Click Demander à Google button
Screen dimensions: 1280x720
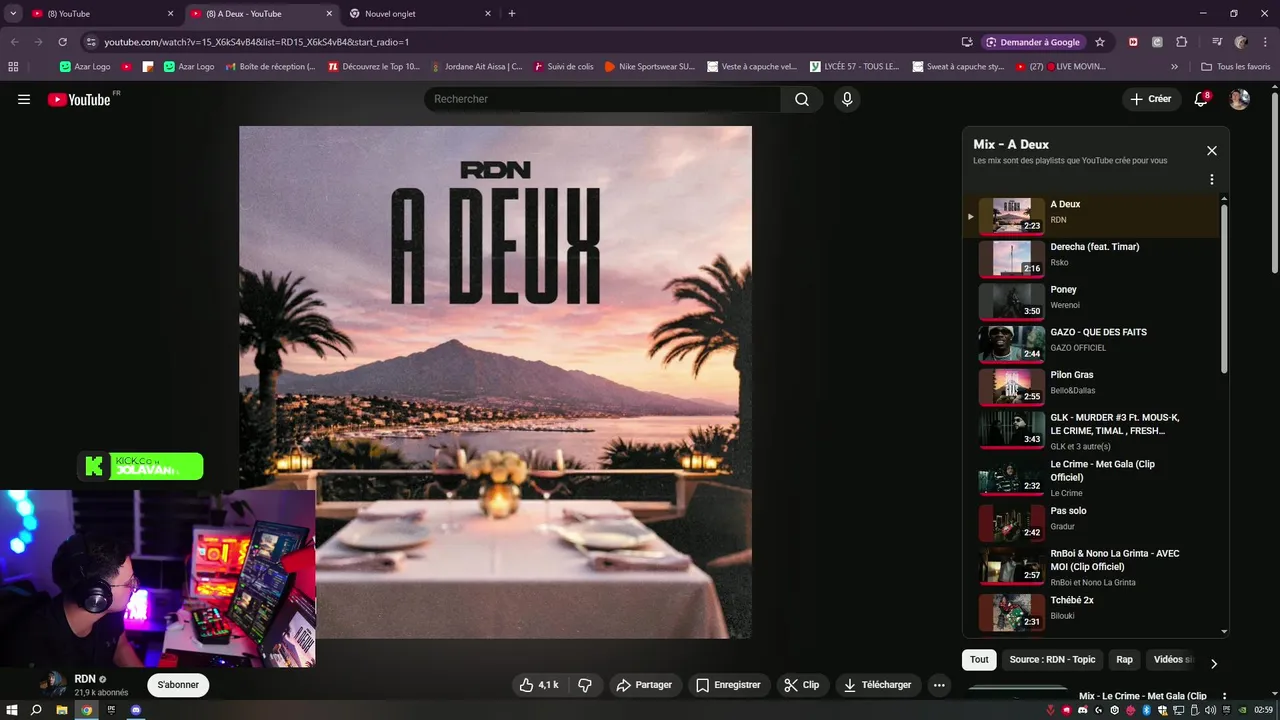click(1033, 42)
